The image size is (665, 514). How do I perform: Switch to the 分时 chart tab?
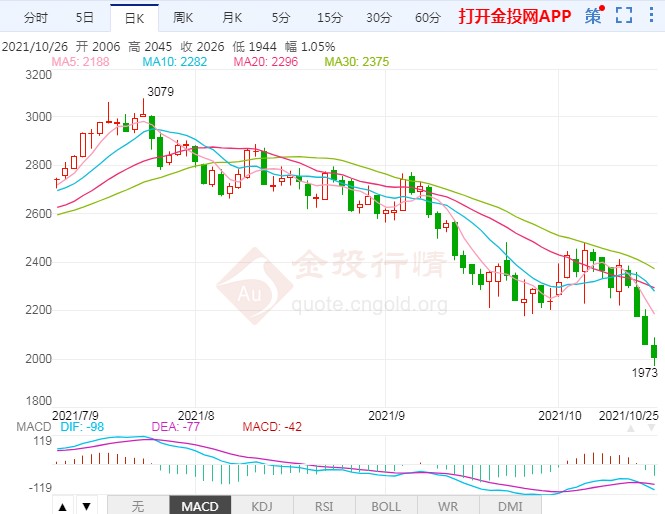[x=36, y=18]
